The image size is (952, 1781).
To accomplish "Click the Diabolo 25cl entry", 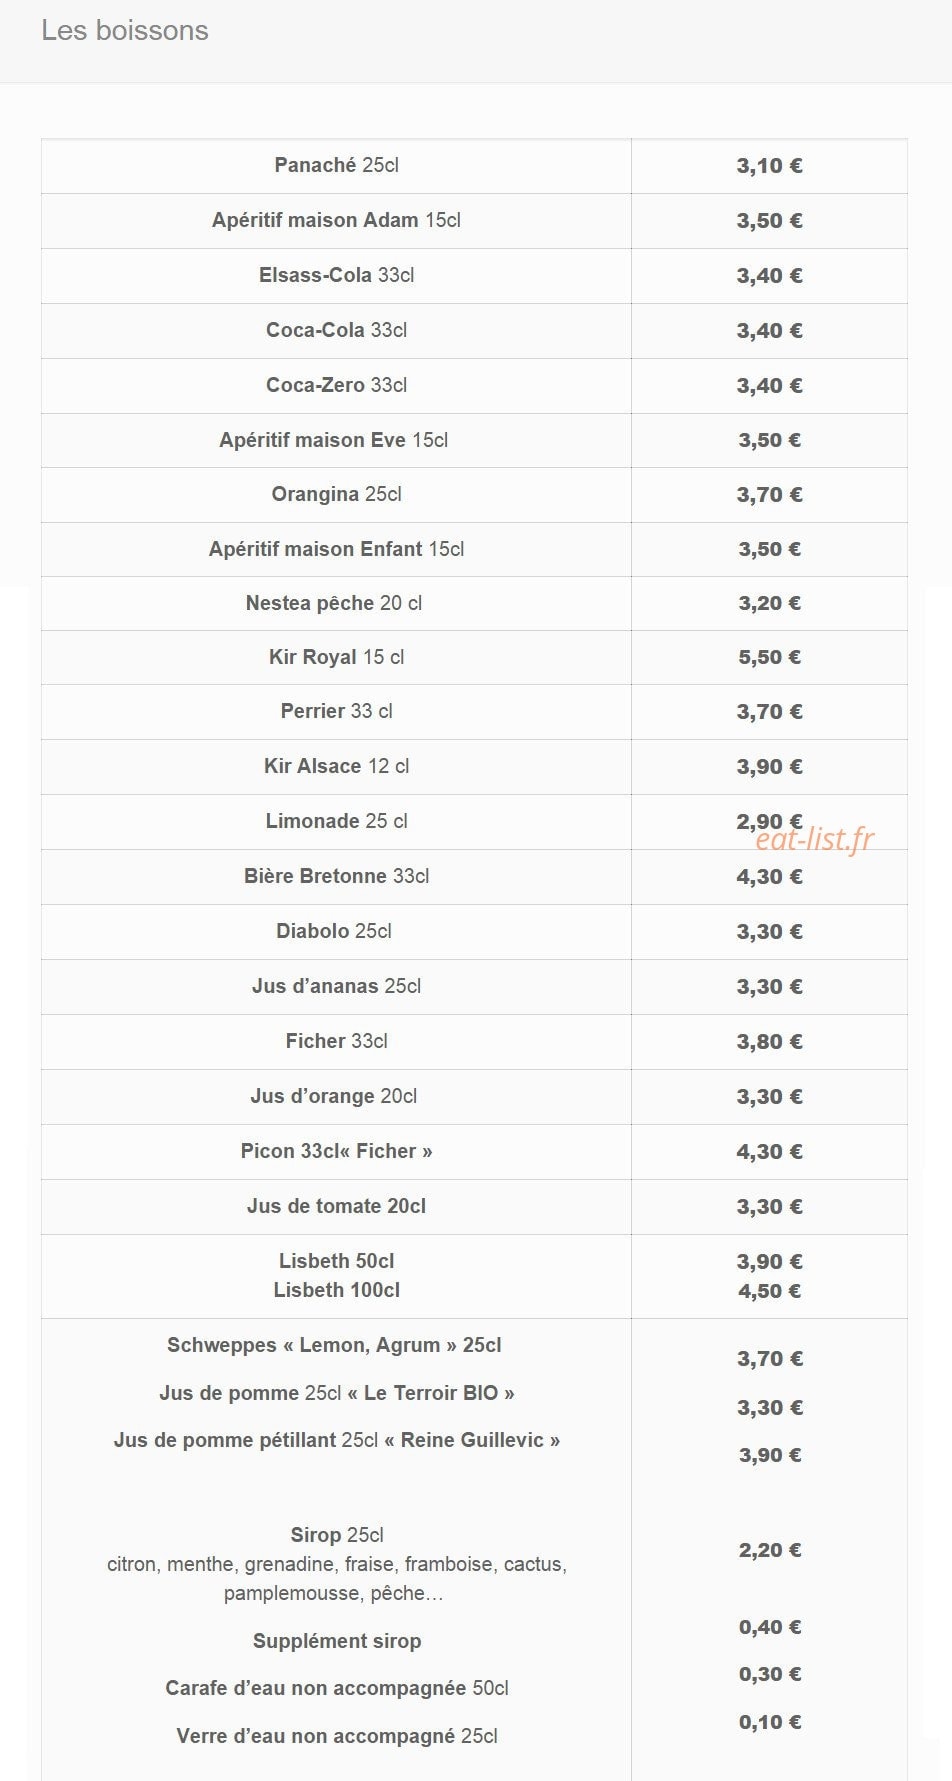I will (x=334, y=931).
